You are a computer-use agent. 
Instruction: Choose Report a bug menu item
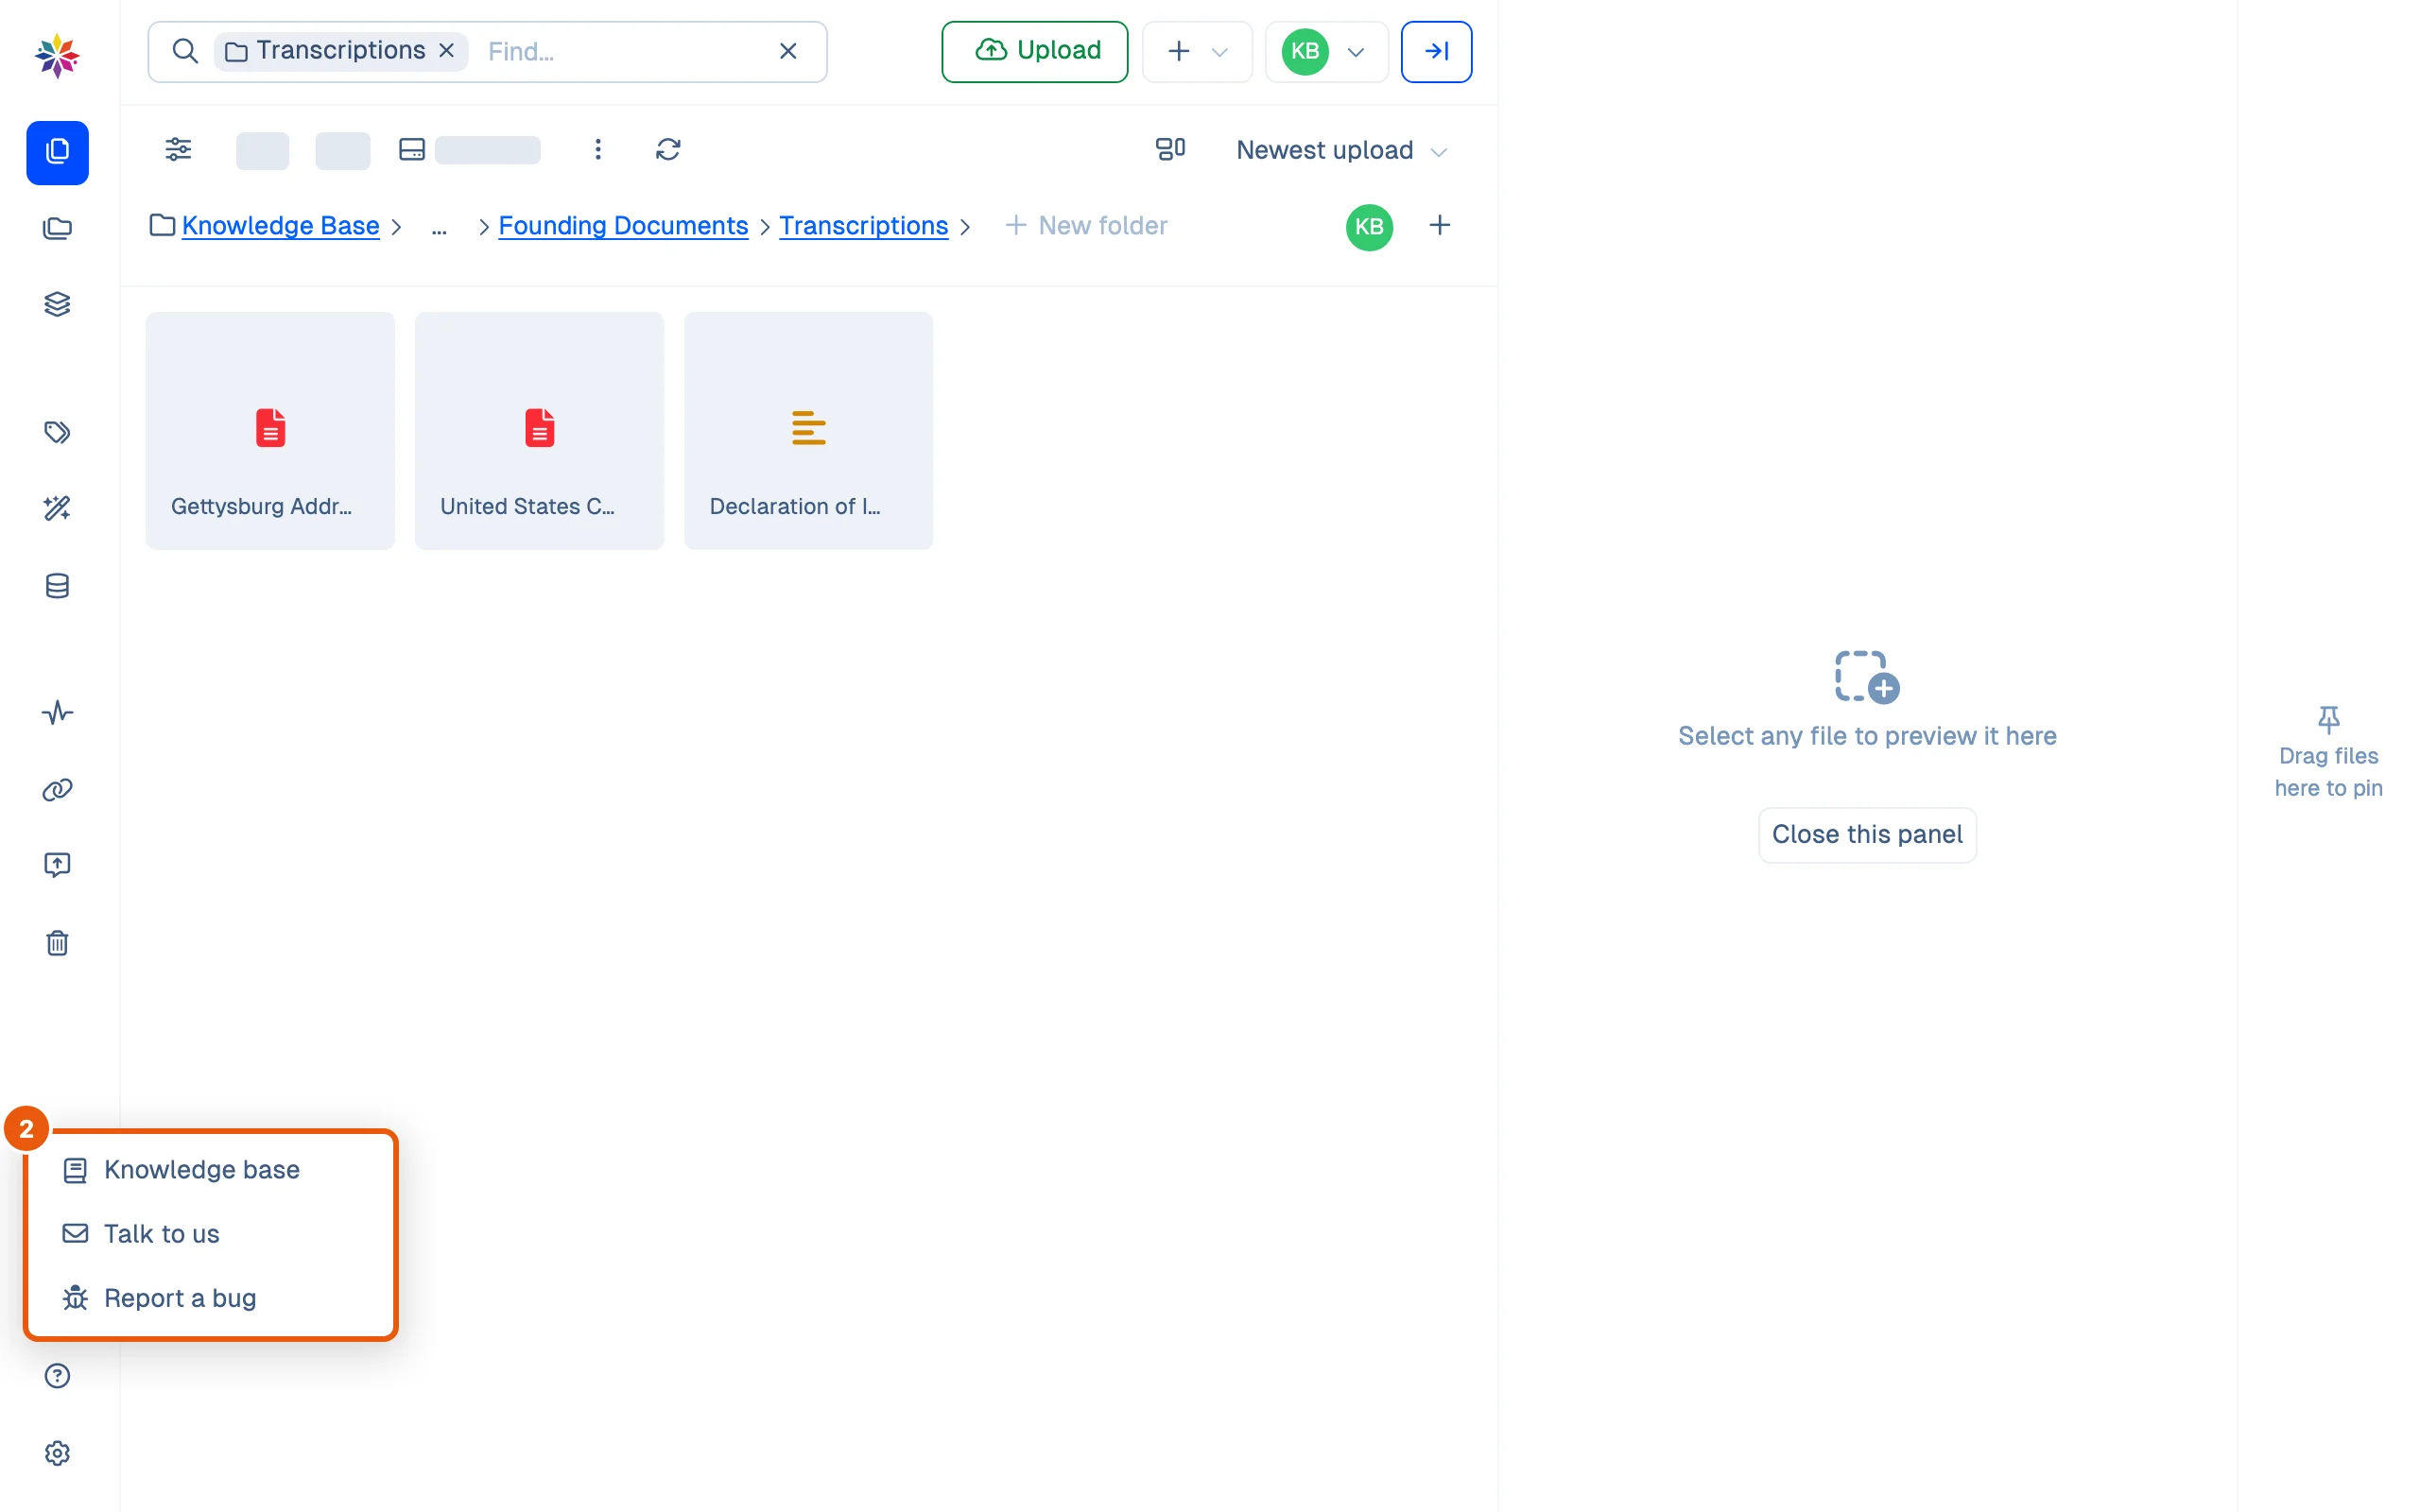point(211,1297)
